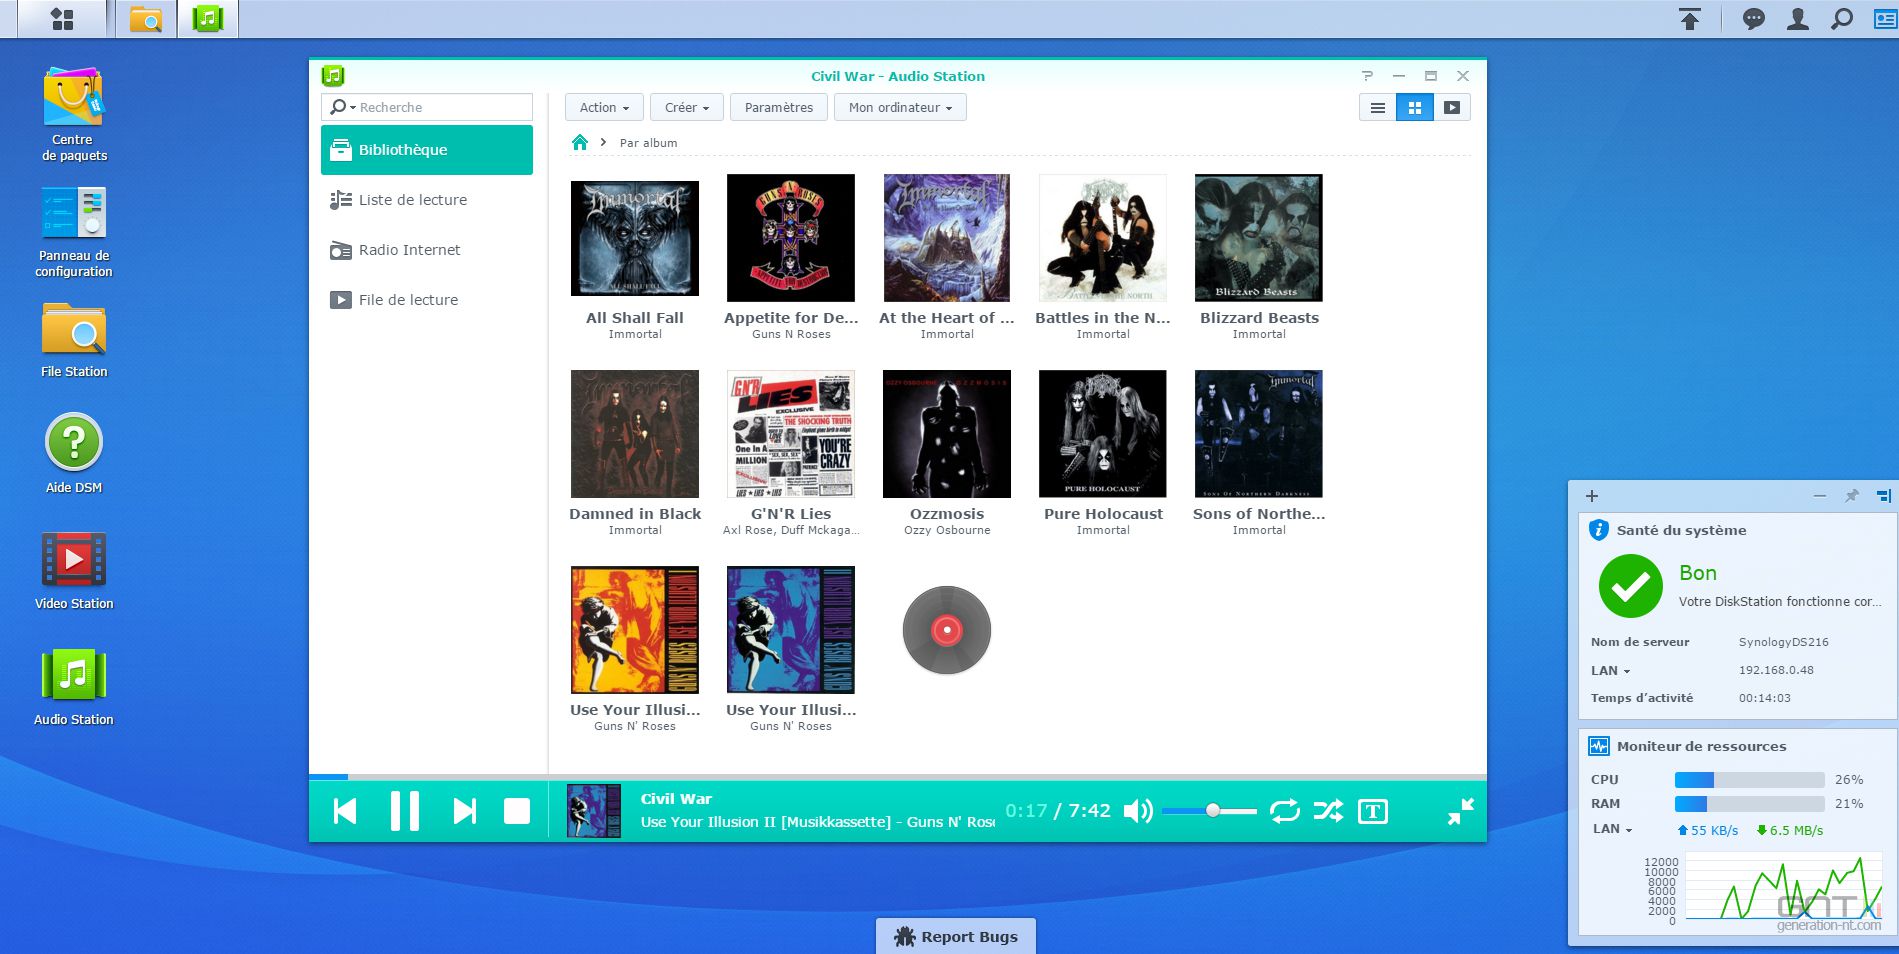
Task: Add a widget with the plus icon
Action: 1592,496
